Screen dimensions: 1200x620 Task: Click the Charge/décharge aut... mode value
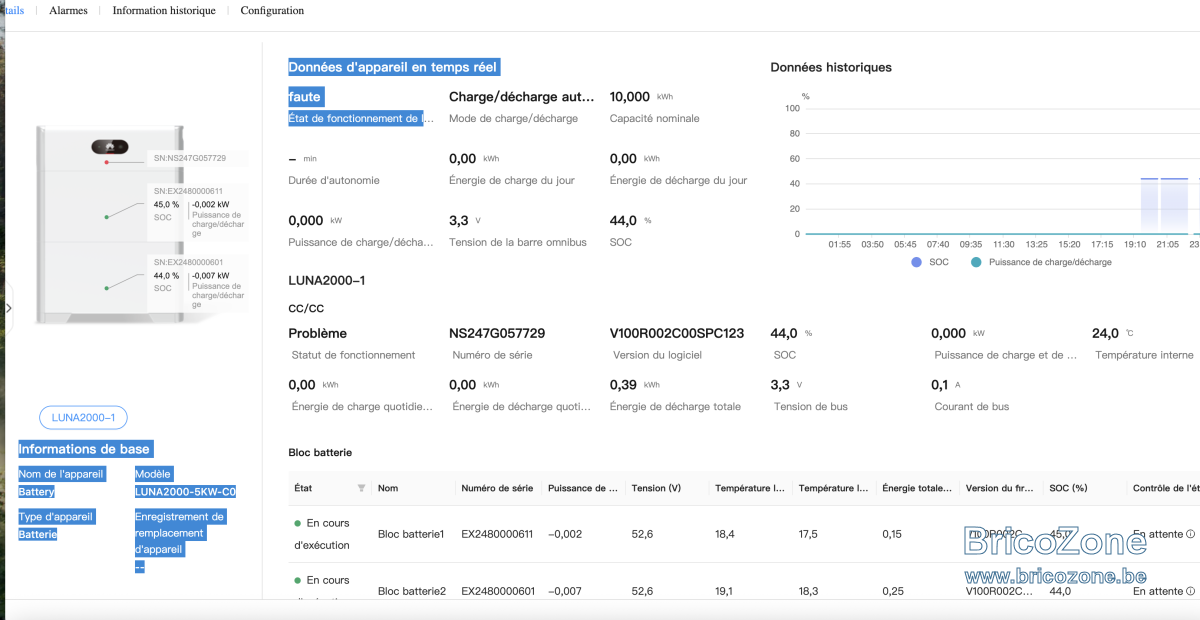(x=522, y=97)
